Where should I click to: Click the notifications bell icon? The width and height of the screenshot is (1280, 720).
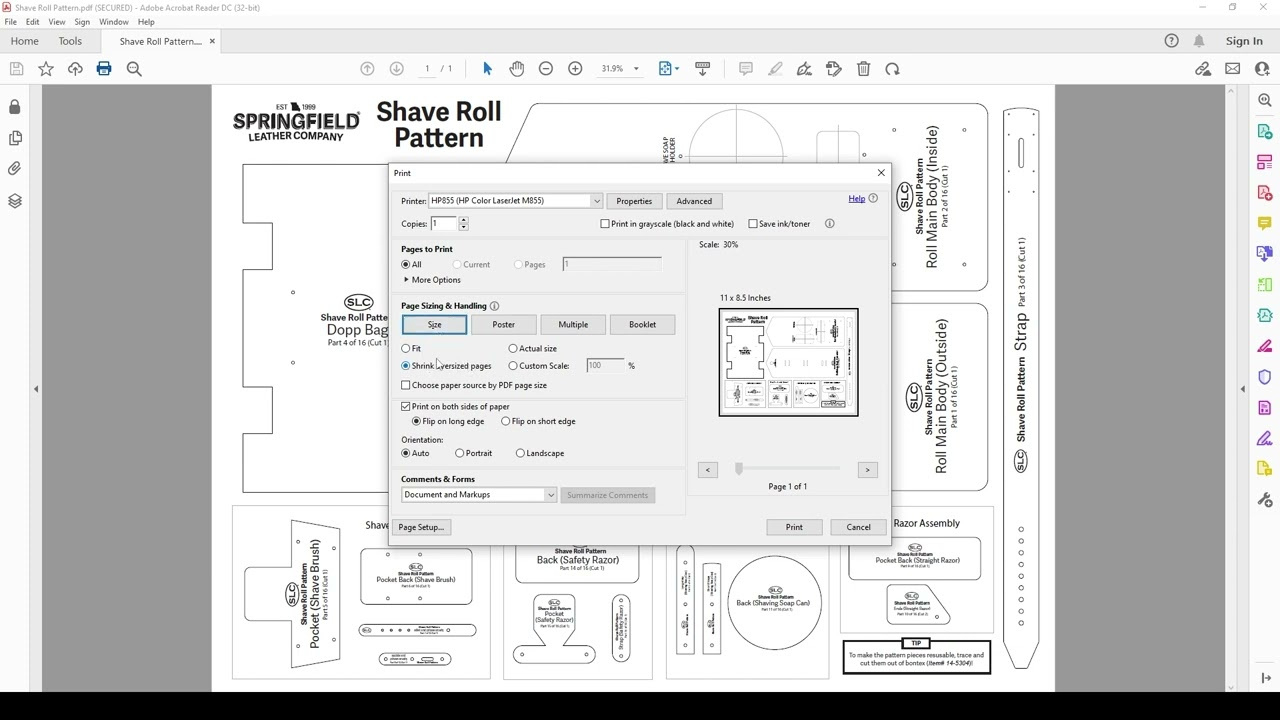pos(1199,41)
